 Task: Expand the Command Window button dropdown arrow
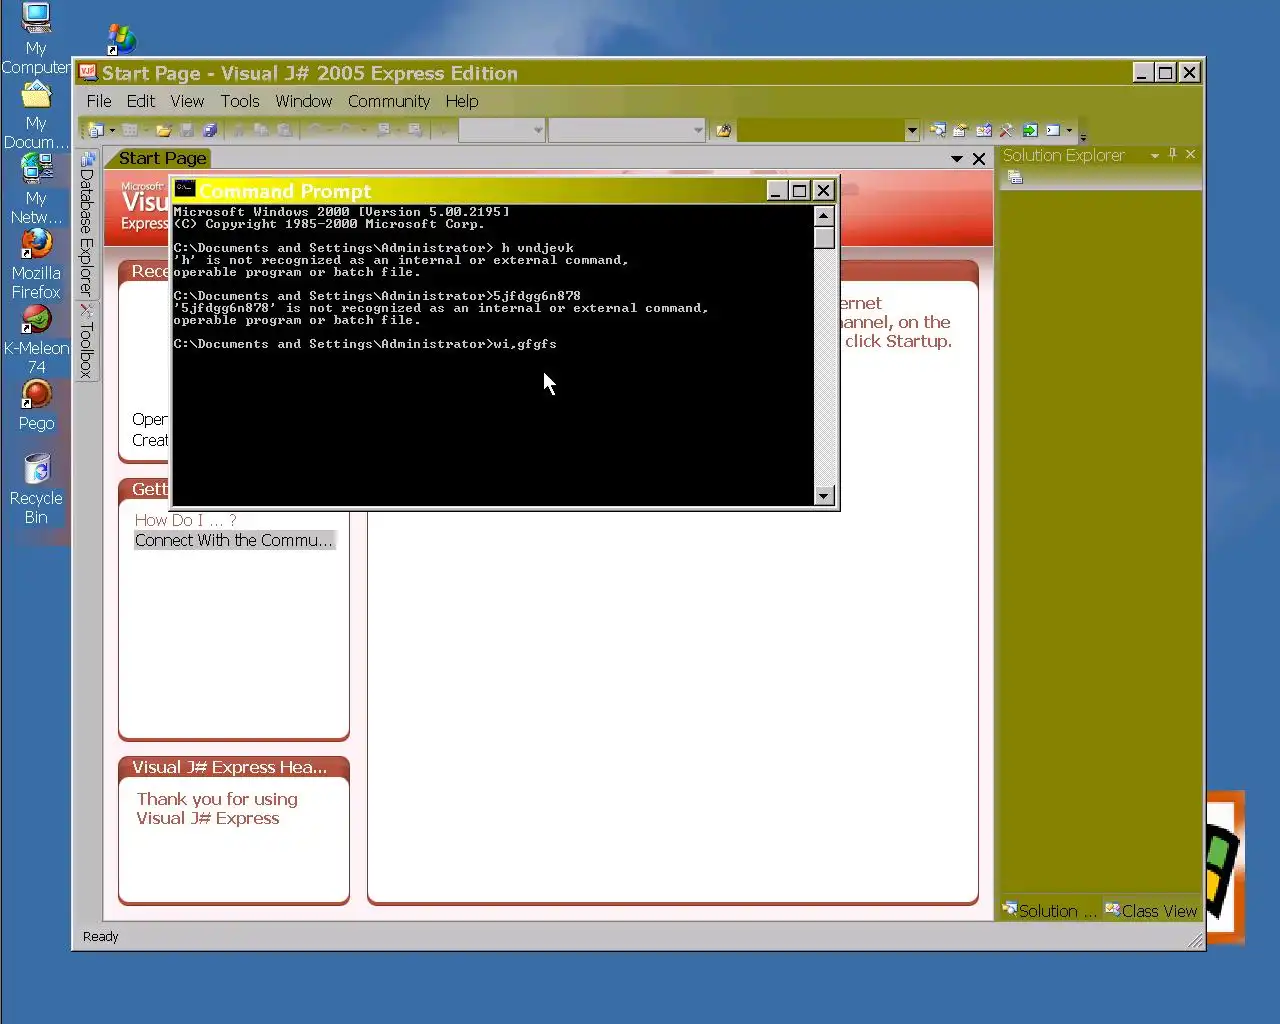click(1069, 130)
